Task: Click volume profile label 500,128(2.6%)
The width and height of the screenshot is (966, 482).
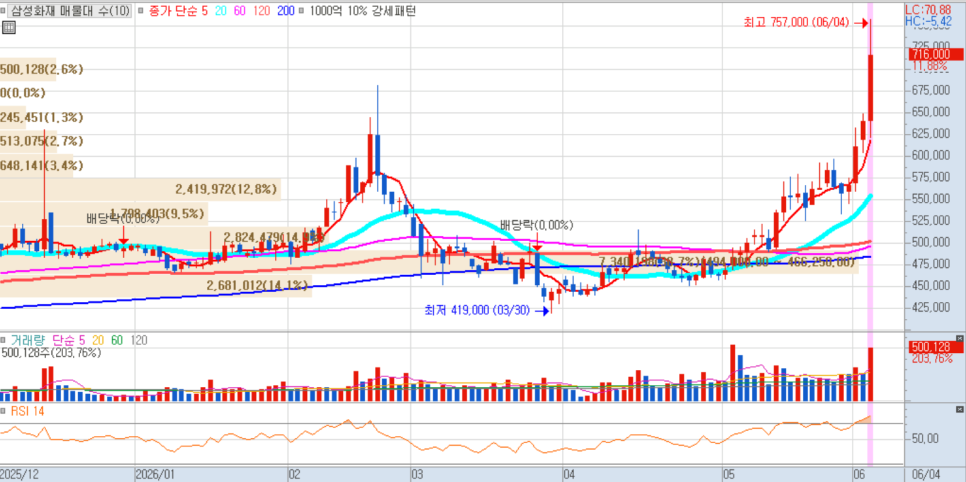Action: click(x=41, y=70)
